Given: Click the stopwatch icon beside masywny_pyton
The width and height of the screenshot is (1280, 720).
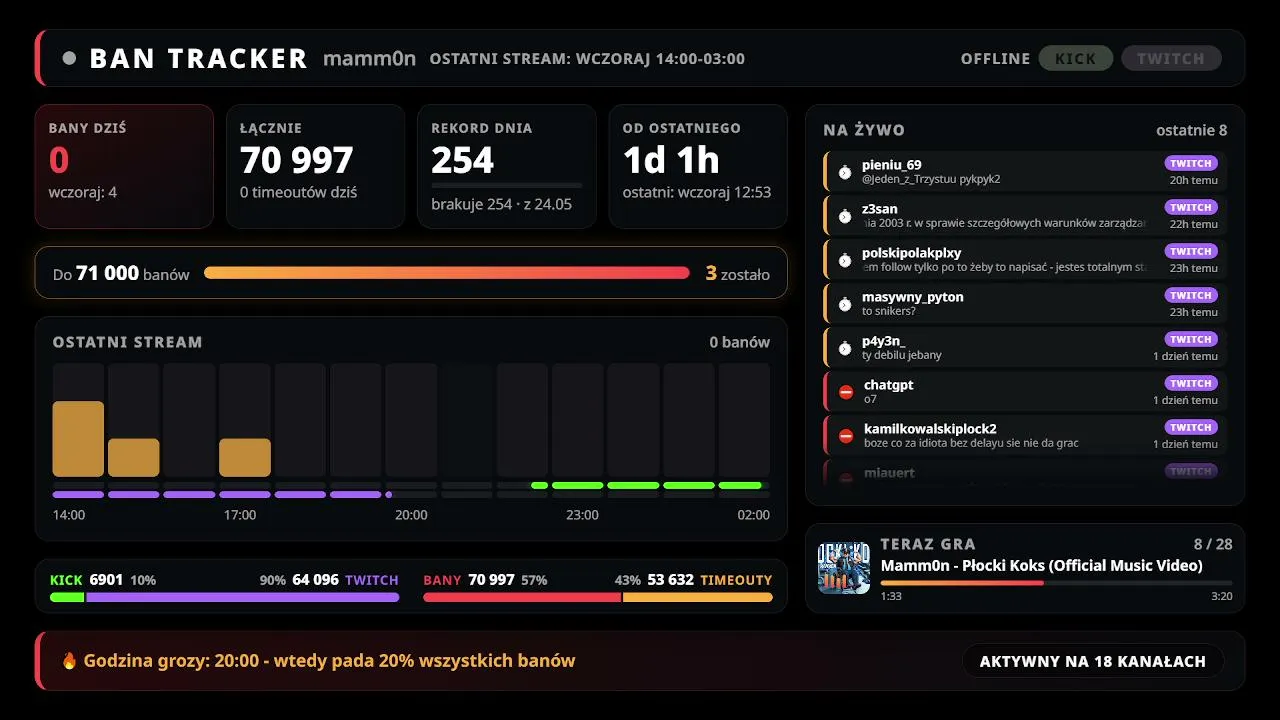Looking at the screenshot, I should 845,304.
